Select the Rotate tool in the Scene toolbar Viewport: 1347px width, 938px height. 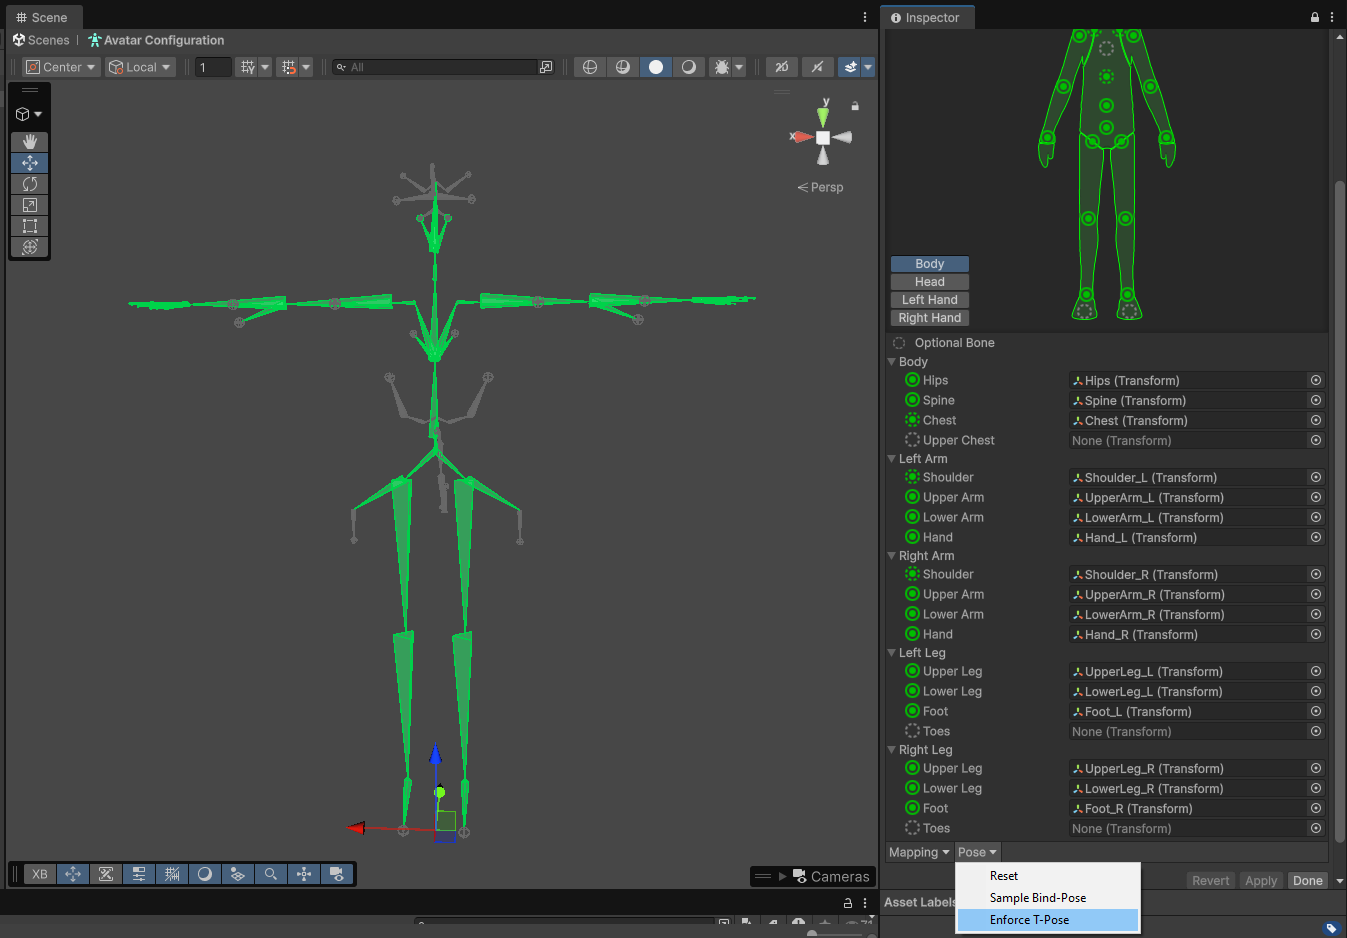pos(29,183)
